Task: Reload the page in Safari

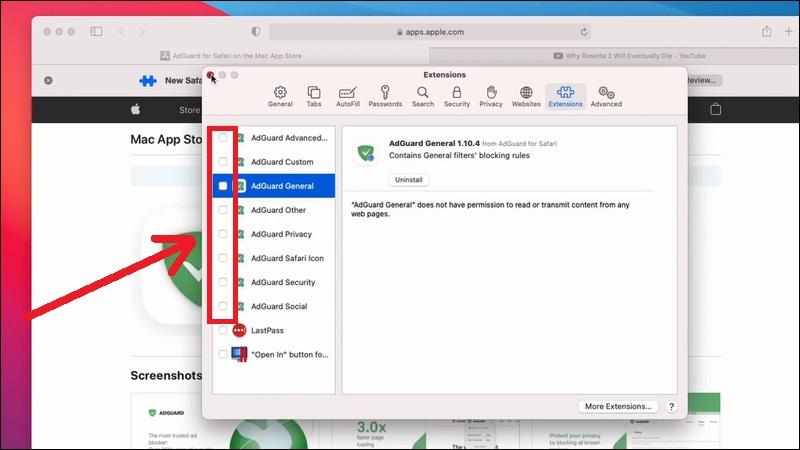Action: pyautogui.click(x=584, y=32)
